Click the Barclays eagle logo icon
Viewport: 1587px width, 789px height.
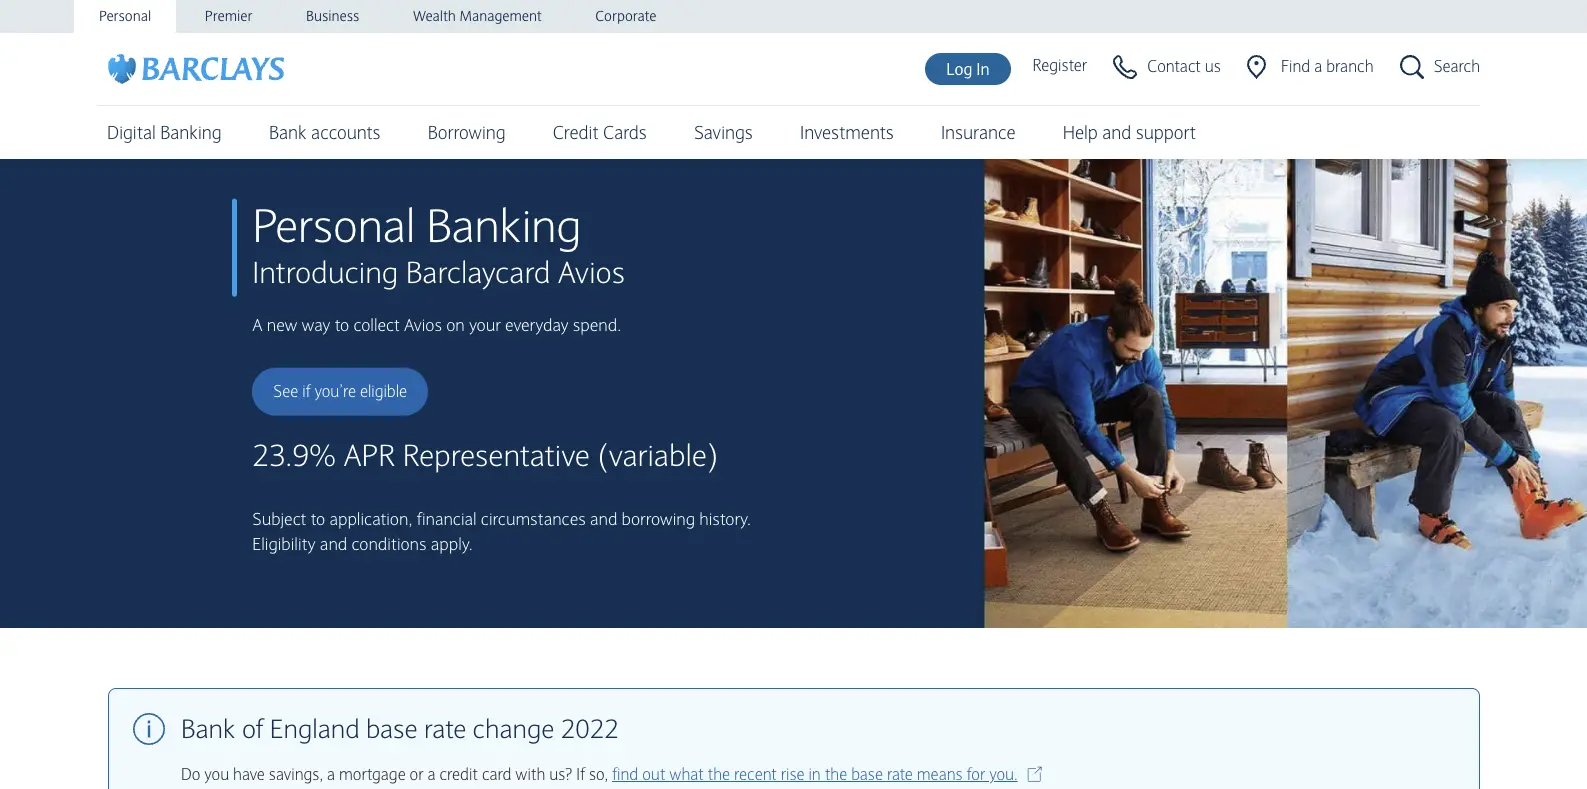[122, 69]
